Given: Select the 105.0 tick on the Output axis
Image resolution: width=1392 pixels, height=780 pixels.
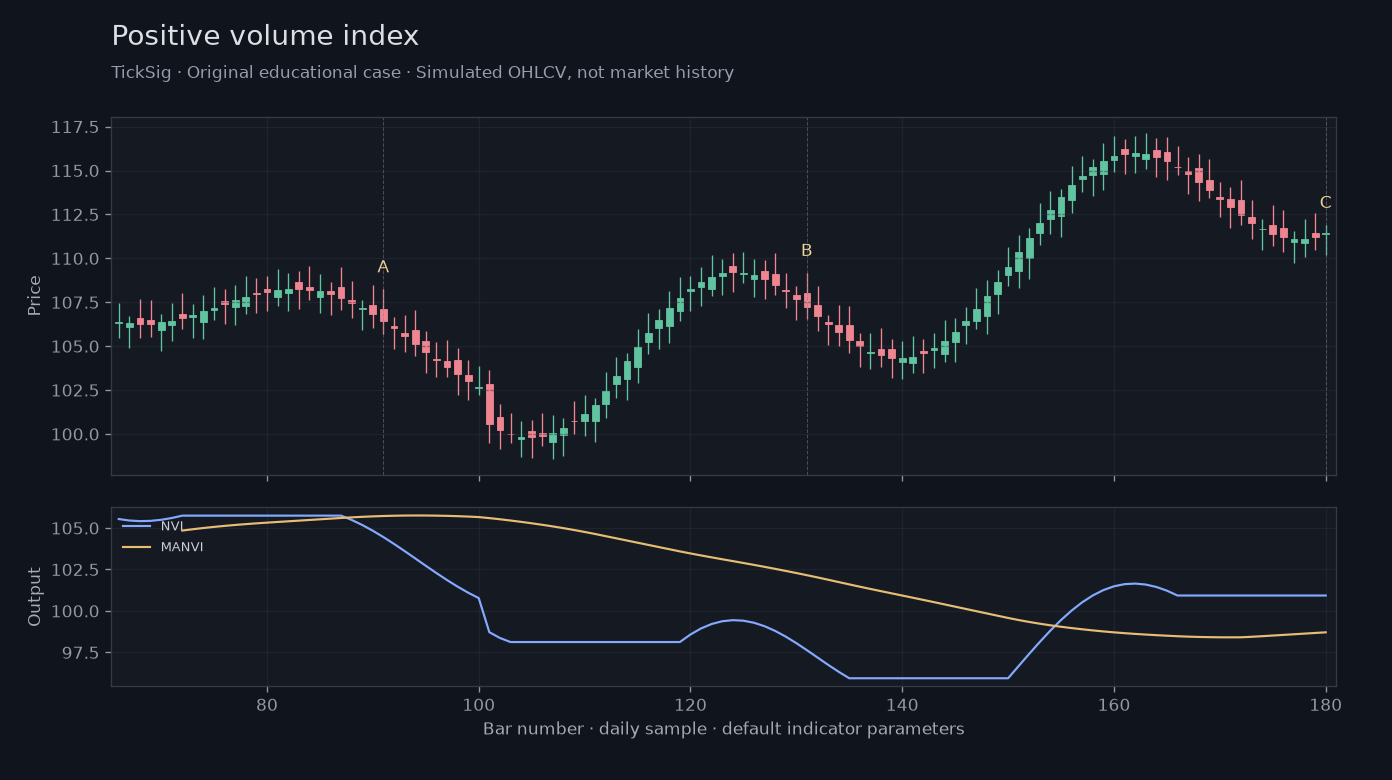Looking at the screenshot, I should 75,528.
